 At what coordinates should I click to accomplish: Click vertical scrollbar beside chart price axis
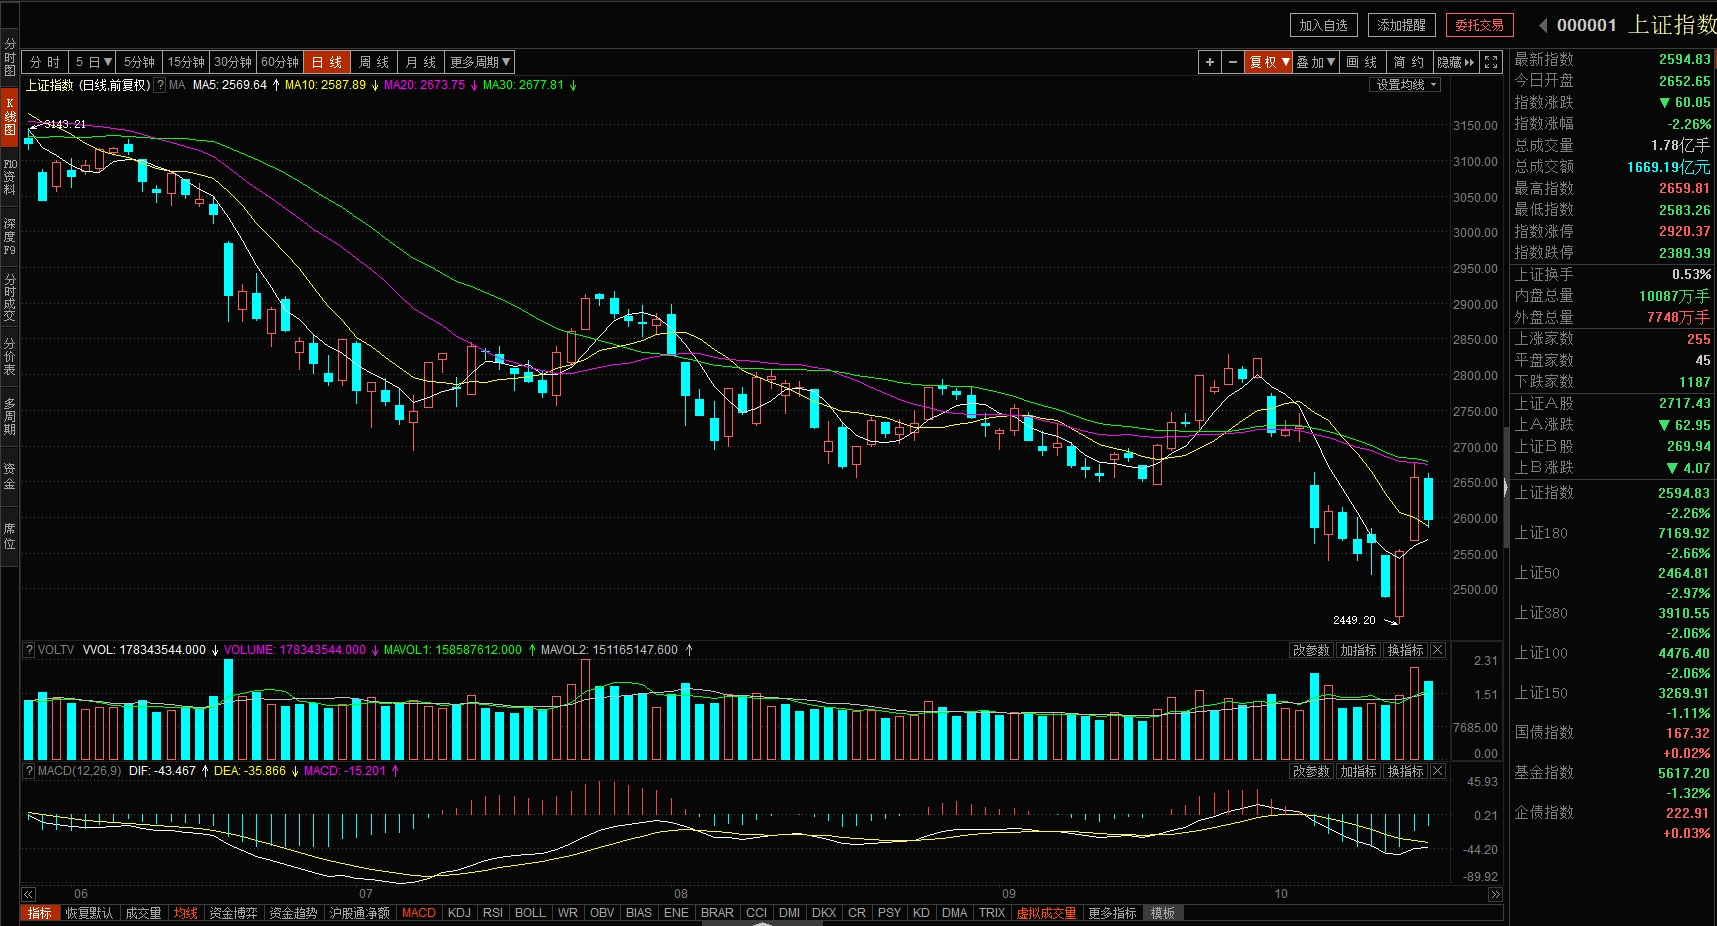click(1506, 487)
